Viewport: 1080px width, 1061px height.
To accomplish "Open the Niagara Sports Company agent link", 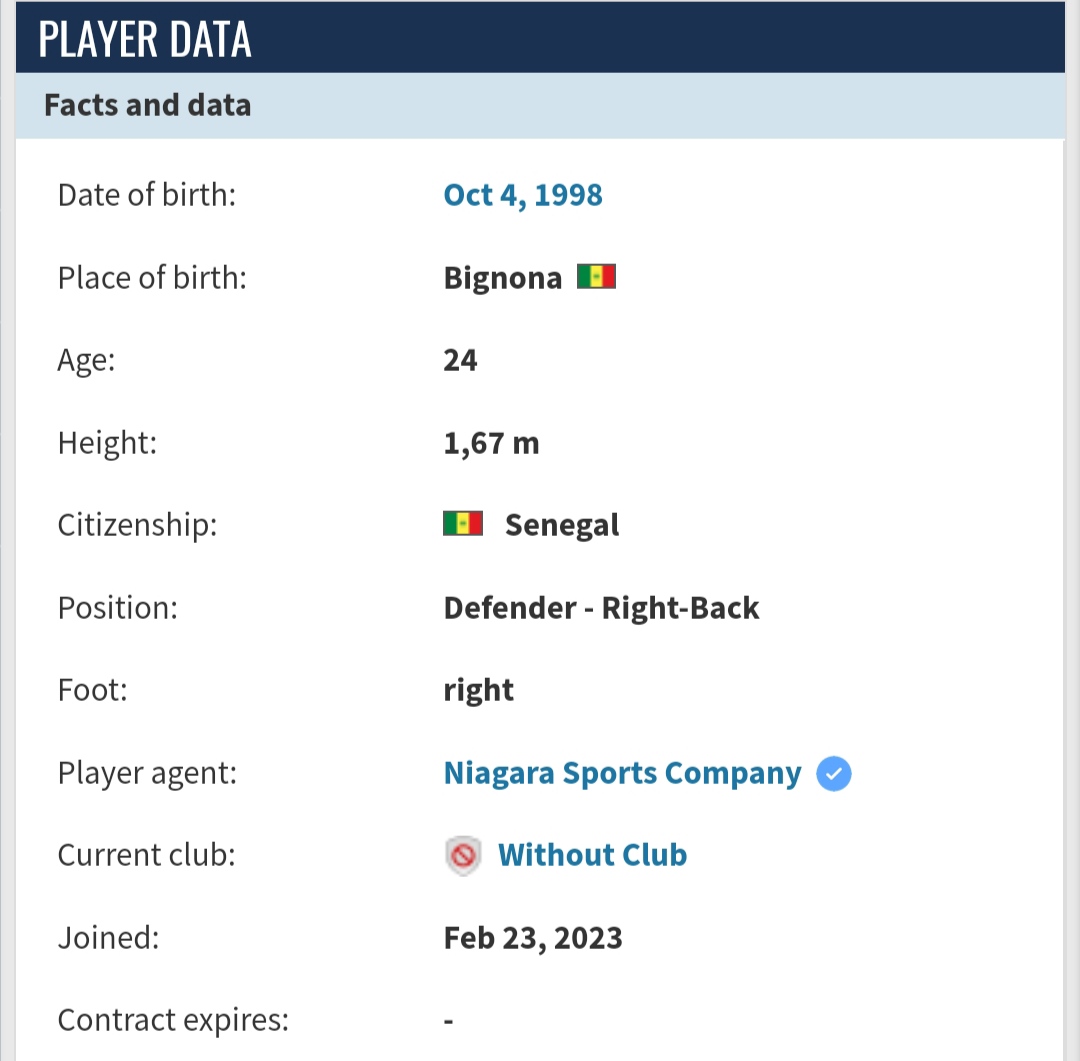I will [x=623, y=773].
